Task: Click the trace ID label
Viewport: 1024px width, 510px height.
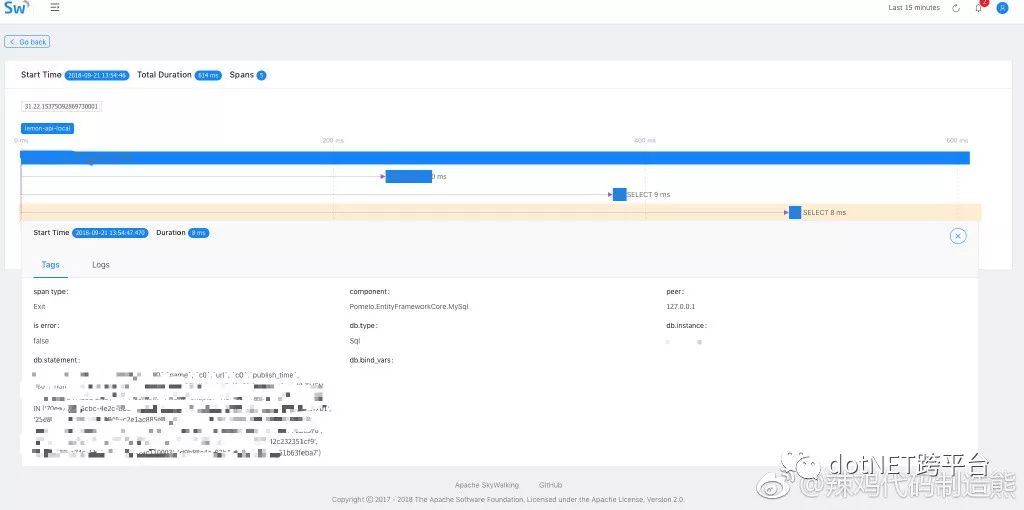Action: click(61, 106)
